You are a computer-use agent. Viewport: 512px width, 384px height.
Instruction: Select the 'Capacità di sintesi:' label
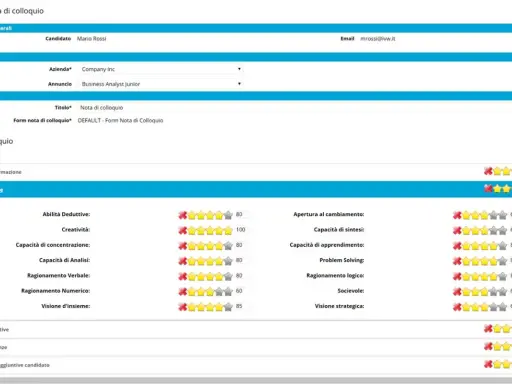[x=339, y=230]
